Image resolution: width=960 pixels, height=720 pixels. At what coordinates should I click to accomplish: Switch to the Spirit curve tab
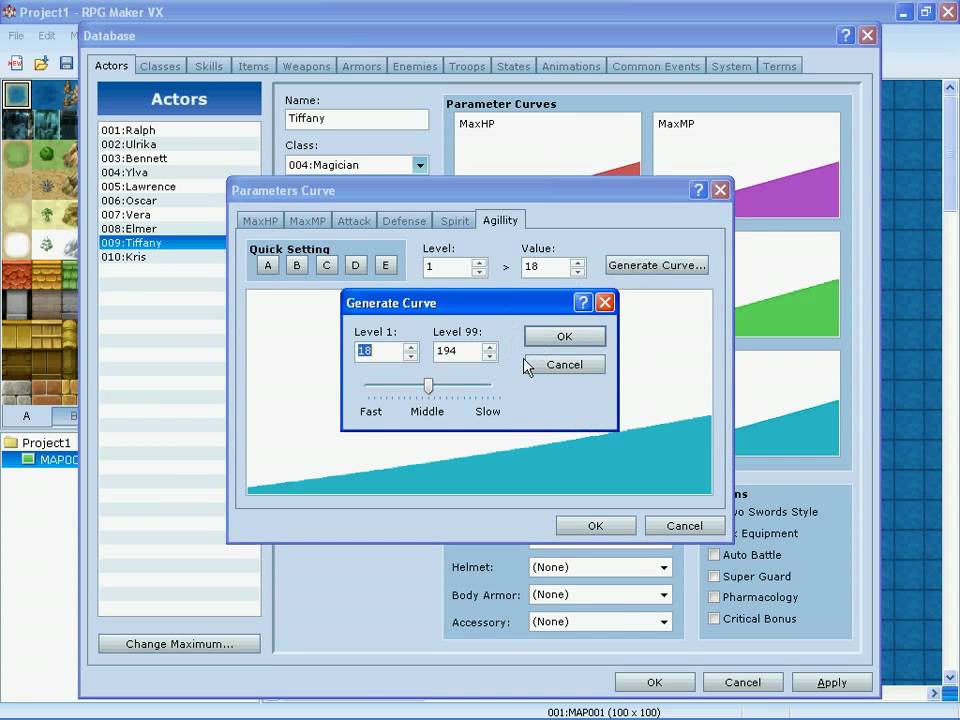[454, 221]
